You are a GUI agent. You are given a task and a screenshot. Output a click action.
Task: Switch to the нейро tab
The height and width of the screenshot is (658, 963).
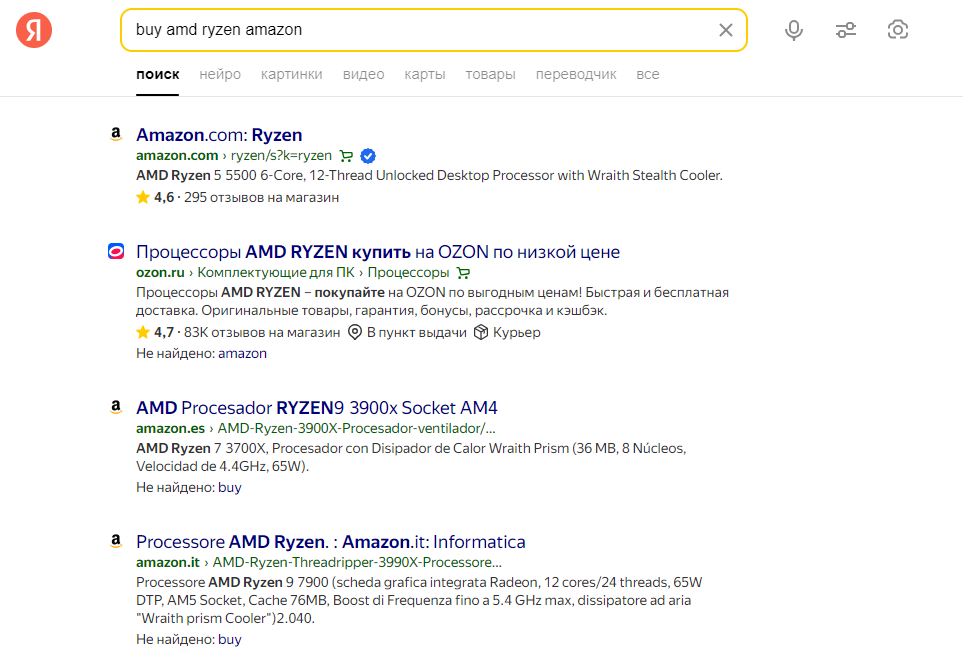pyautogui.click(x=220, y=74)
